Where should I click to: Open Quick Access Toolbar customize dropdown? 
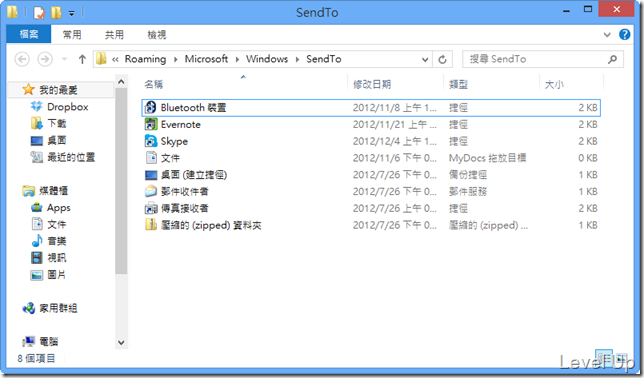point(71,14)
